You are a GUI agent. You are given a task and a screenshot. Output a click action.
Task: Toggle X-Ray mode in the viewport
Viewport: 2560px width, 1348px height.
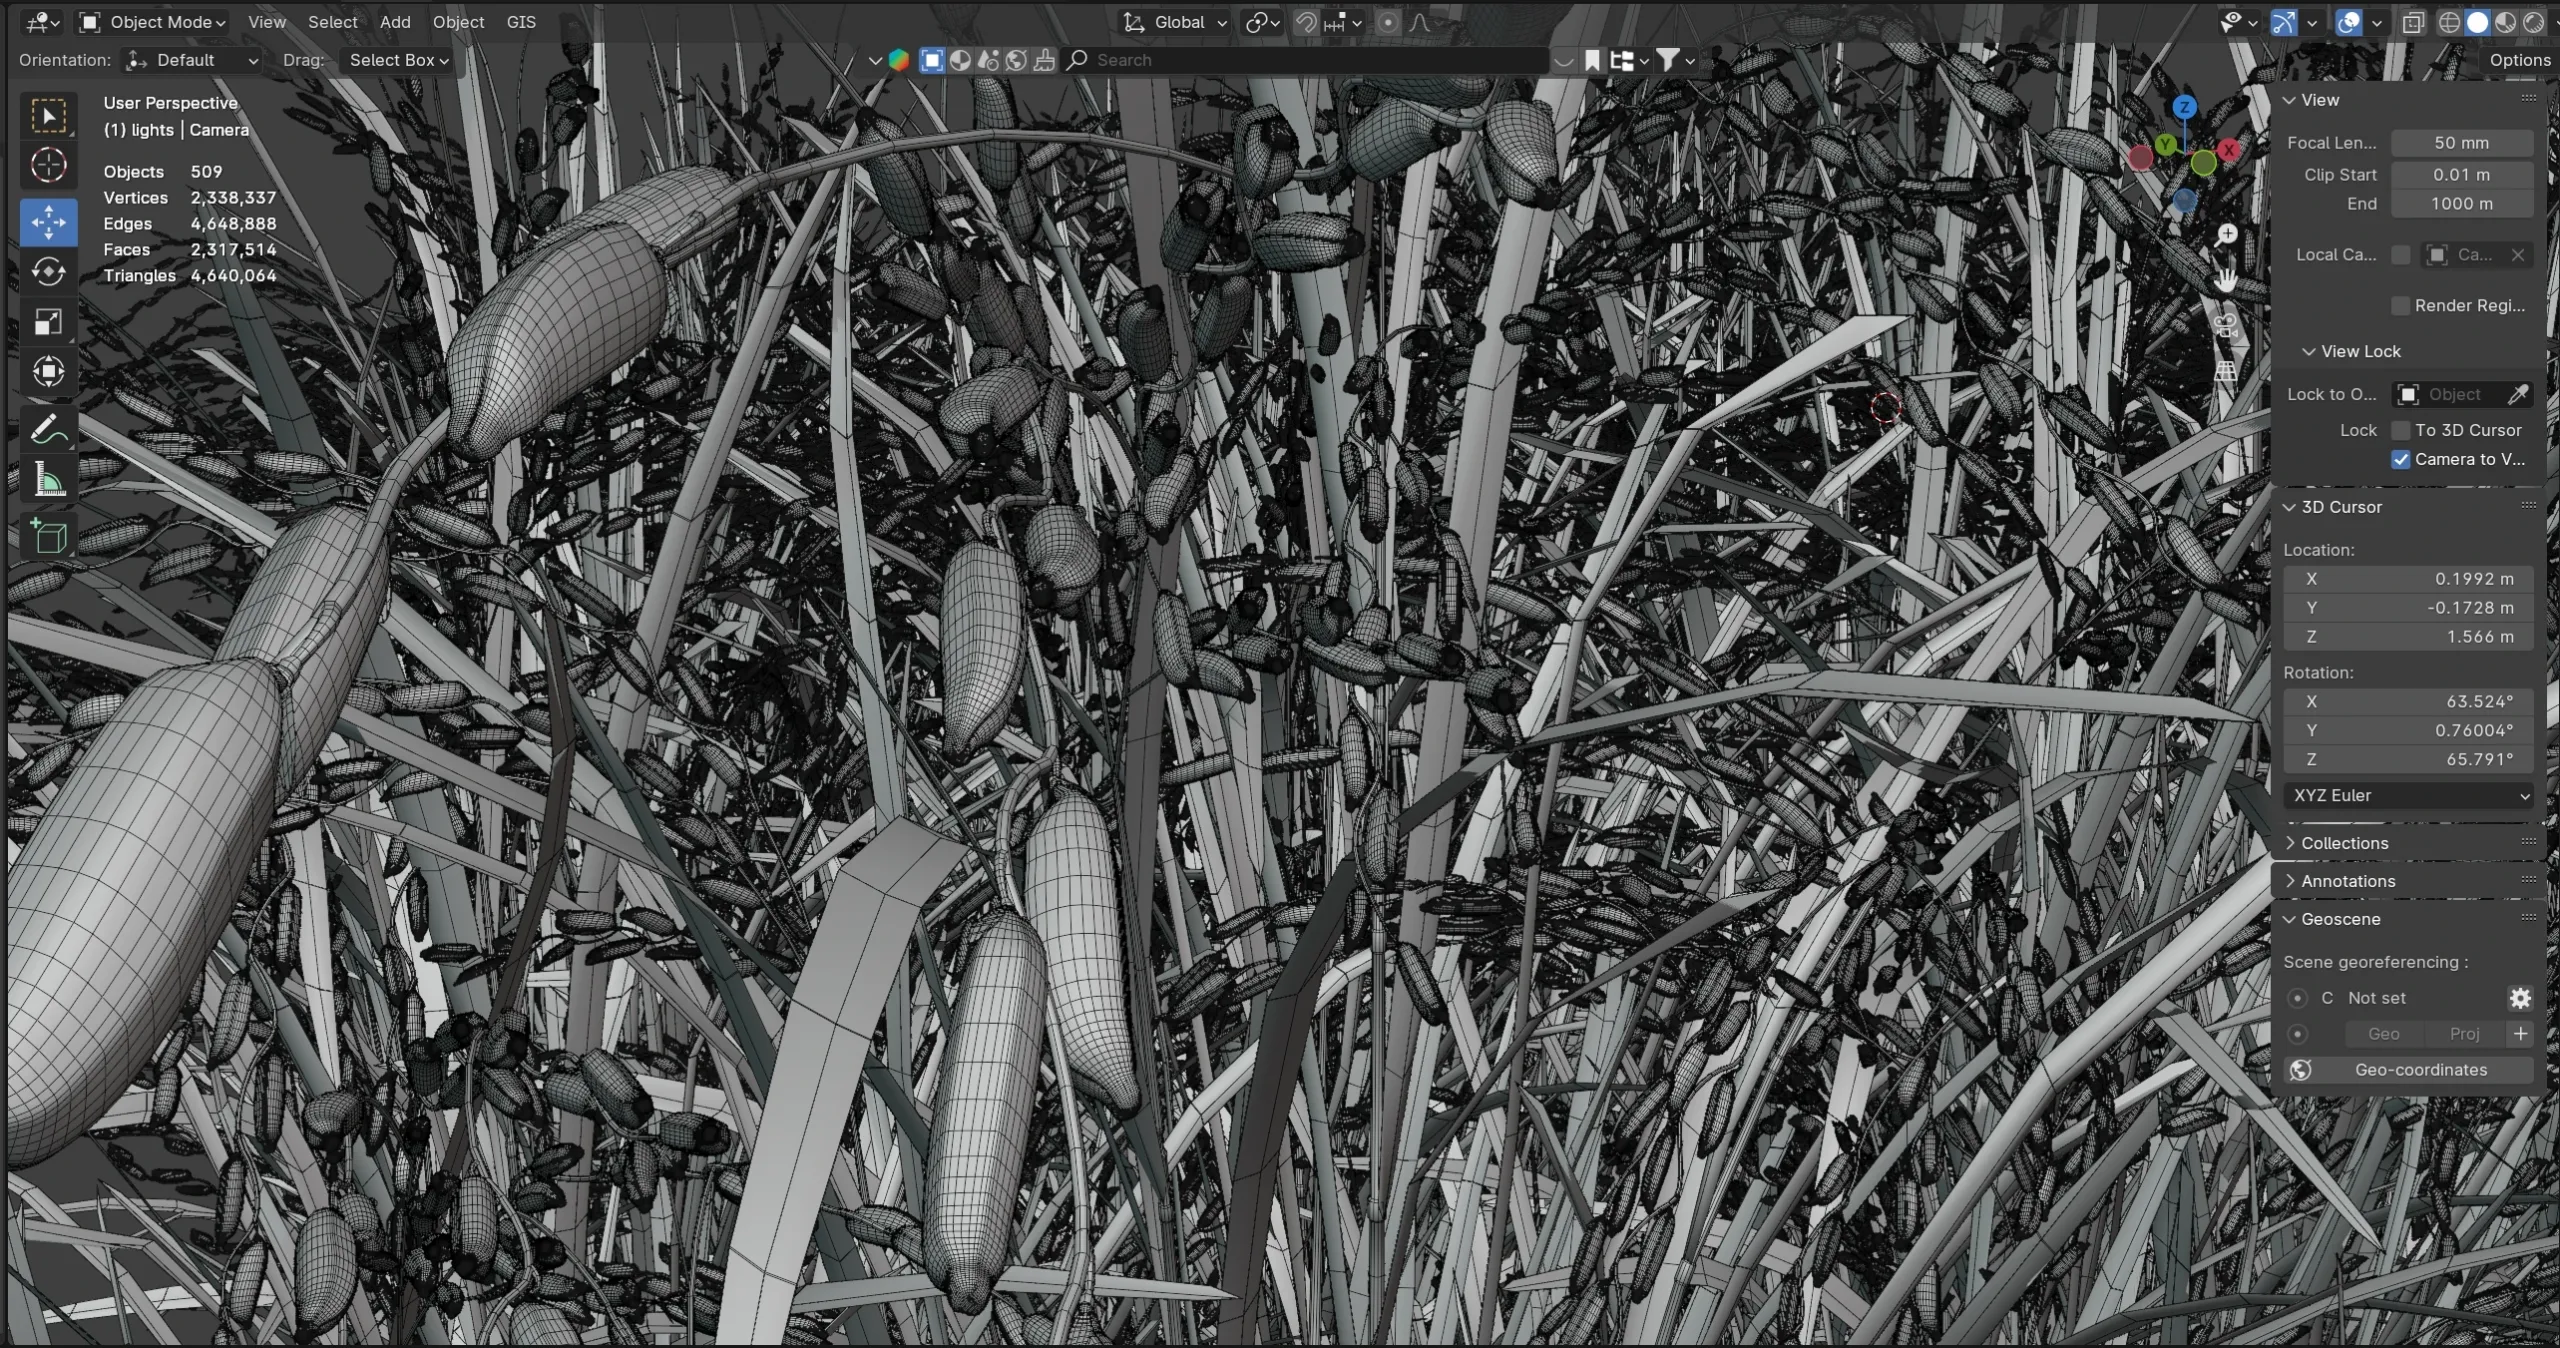2413,22
